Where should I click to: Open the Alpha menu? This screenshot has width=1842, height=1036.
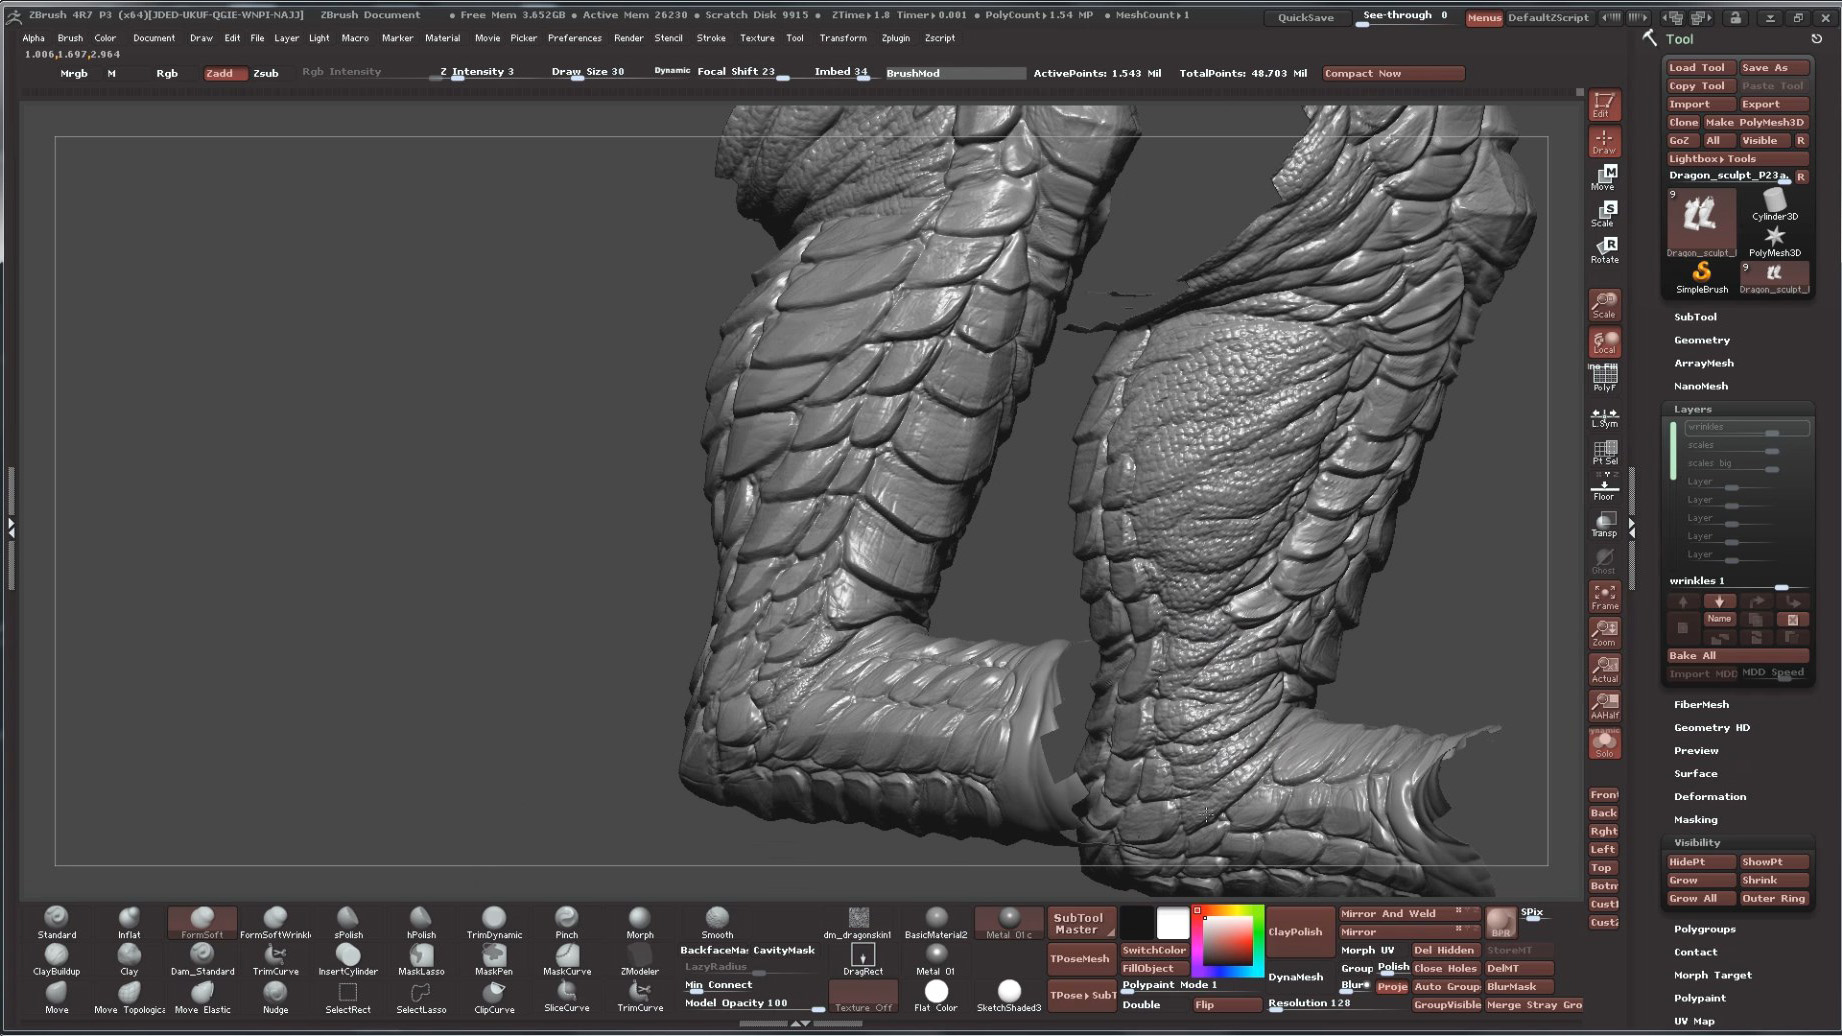pyautogui.click(x=33, y=38)
